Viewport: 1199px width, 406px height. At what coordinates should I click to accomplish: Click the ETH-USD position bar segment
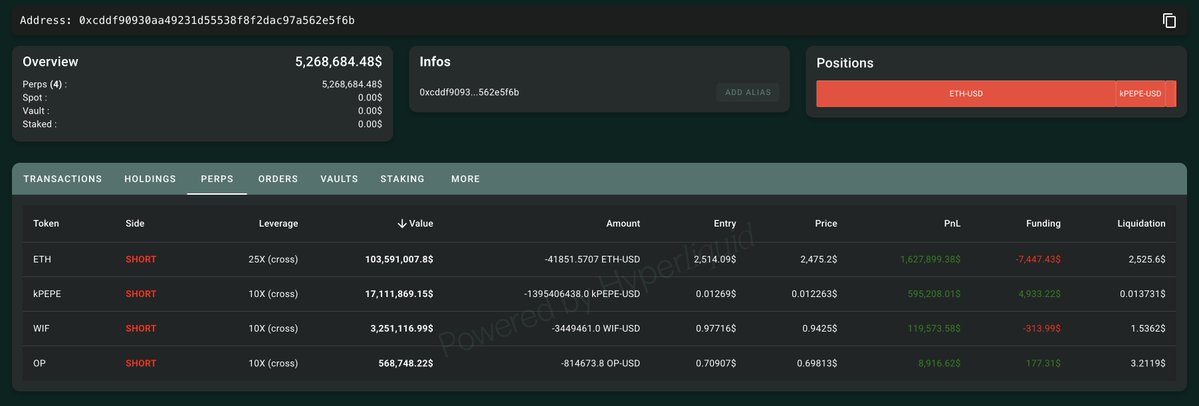(965, 94)
